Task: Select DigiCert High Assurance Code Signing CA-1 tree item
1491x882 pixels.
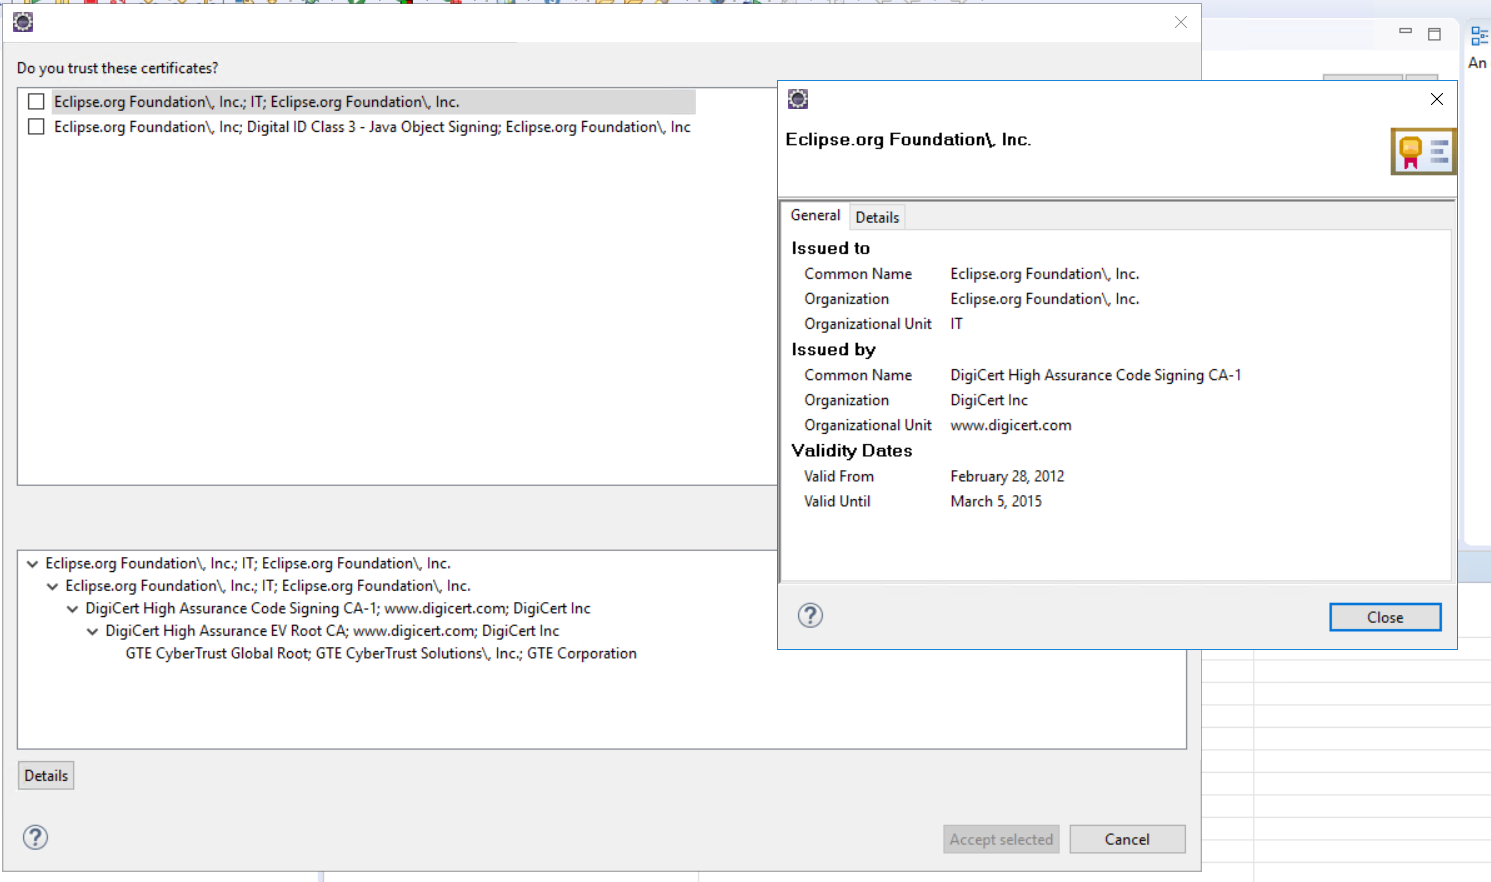Action: pyautogui.click(x=338, y=608)
